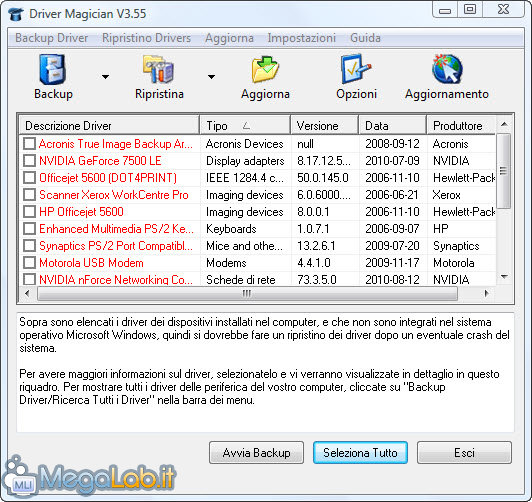Screen dimensions: 532x502
Task: Click the Avvia Backup button
Action: (x=256, y=452)
